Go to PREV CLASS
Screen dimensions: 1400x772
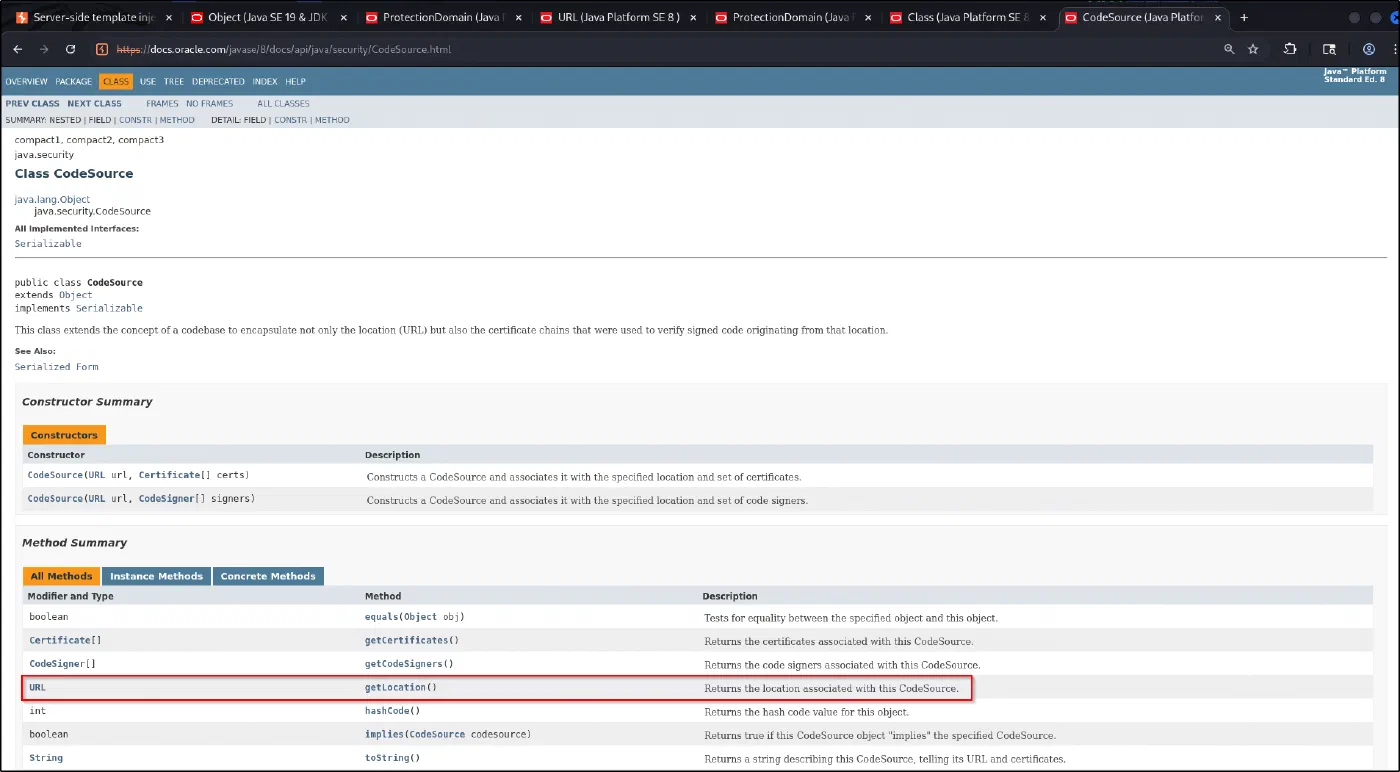32,104
